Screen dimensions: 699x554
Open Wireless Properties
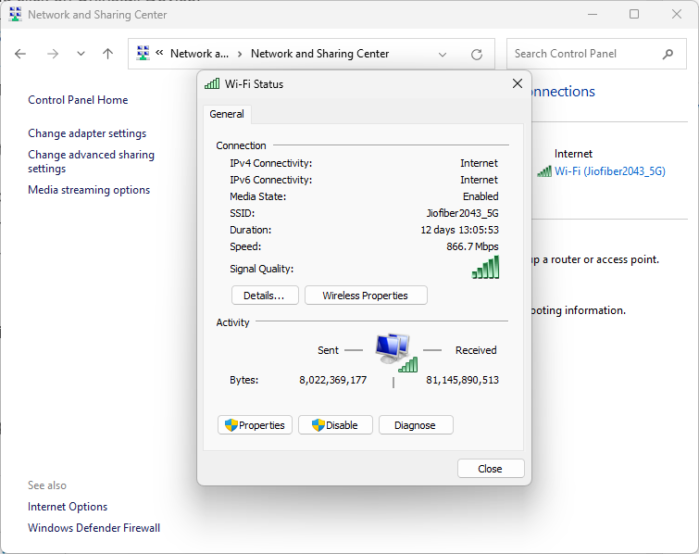[x=365, y=296]
